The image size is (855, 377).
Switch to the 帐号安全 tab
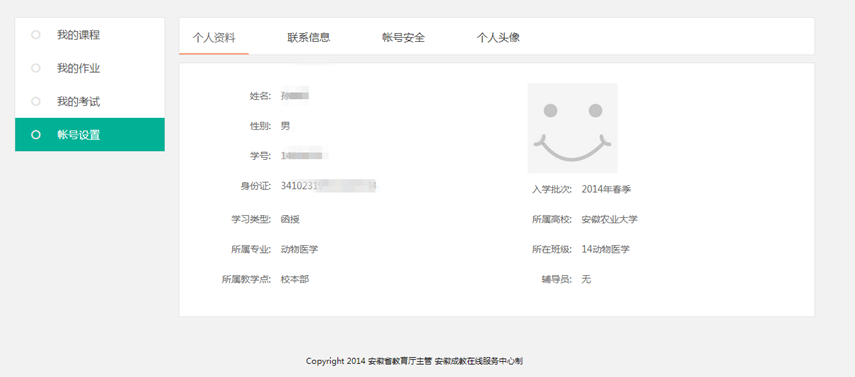pyautogui.click(x=404, y=38)
